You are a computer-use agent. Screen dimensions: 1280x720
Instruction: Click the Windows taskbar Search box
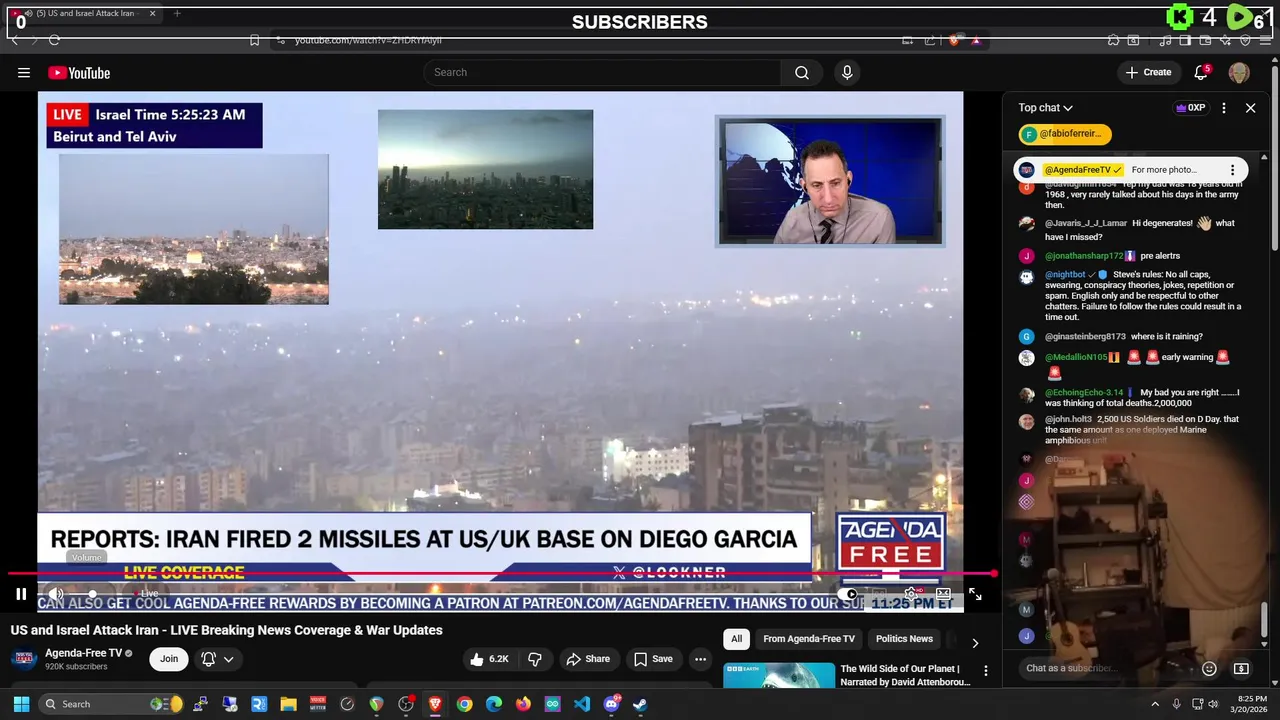(112, 704)
